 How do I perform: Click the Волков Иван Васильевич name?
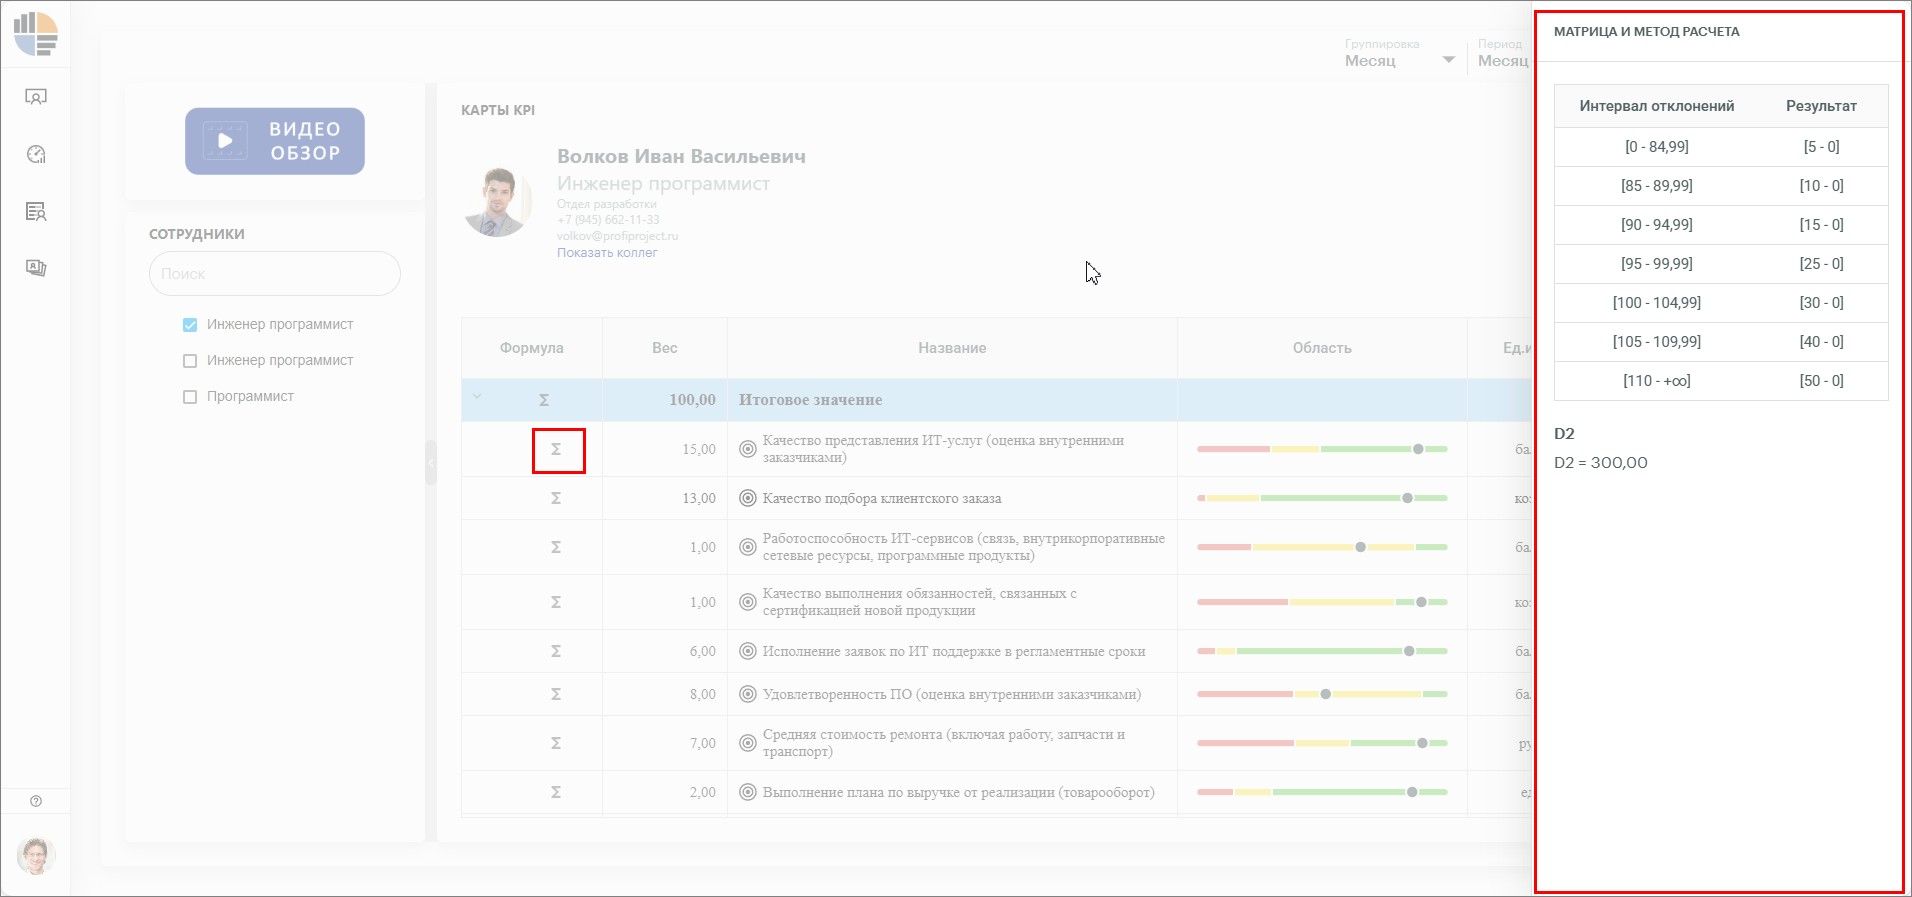pyautogui.click(x=681, y=157)
